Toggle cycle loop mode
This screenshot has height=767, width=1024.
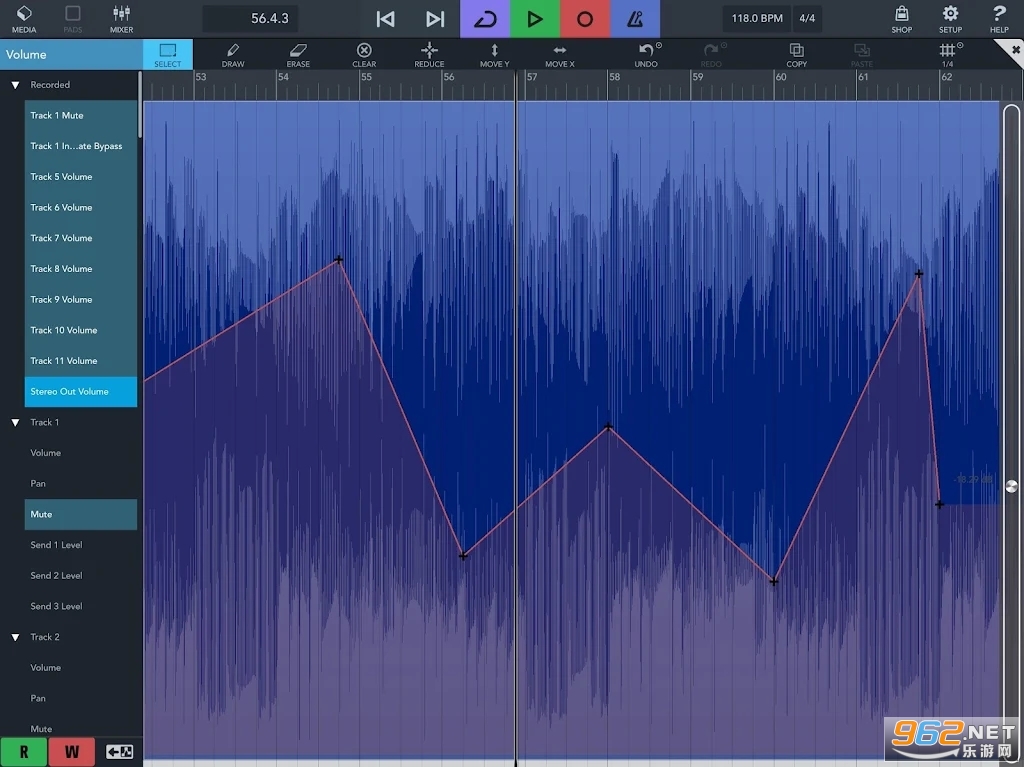[x=485, y=19]
